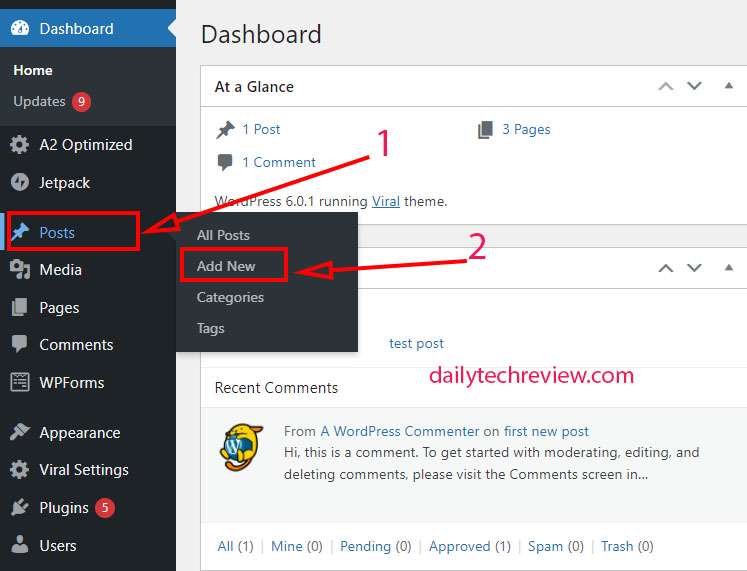Click the Plugins plug icon
Viewport: 747px width, 571px height.
(x=20, y=507)
